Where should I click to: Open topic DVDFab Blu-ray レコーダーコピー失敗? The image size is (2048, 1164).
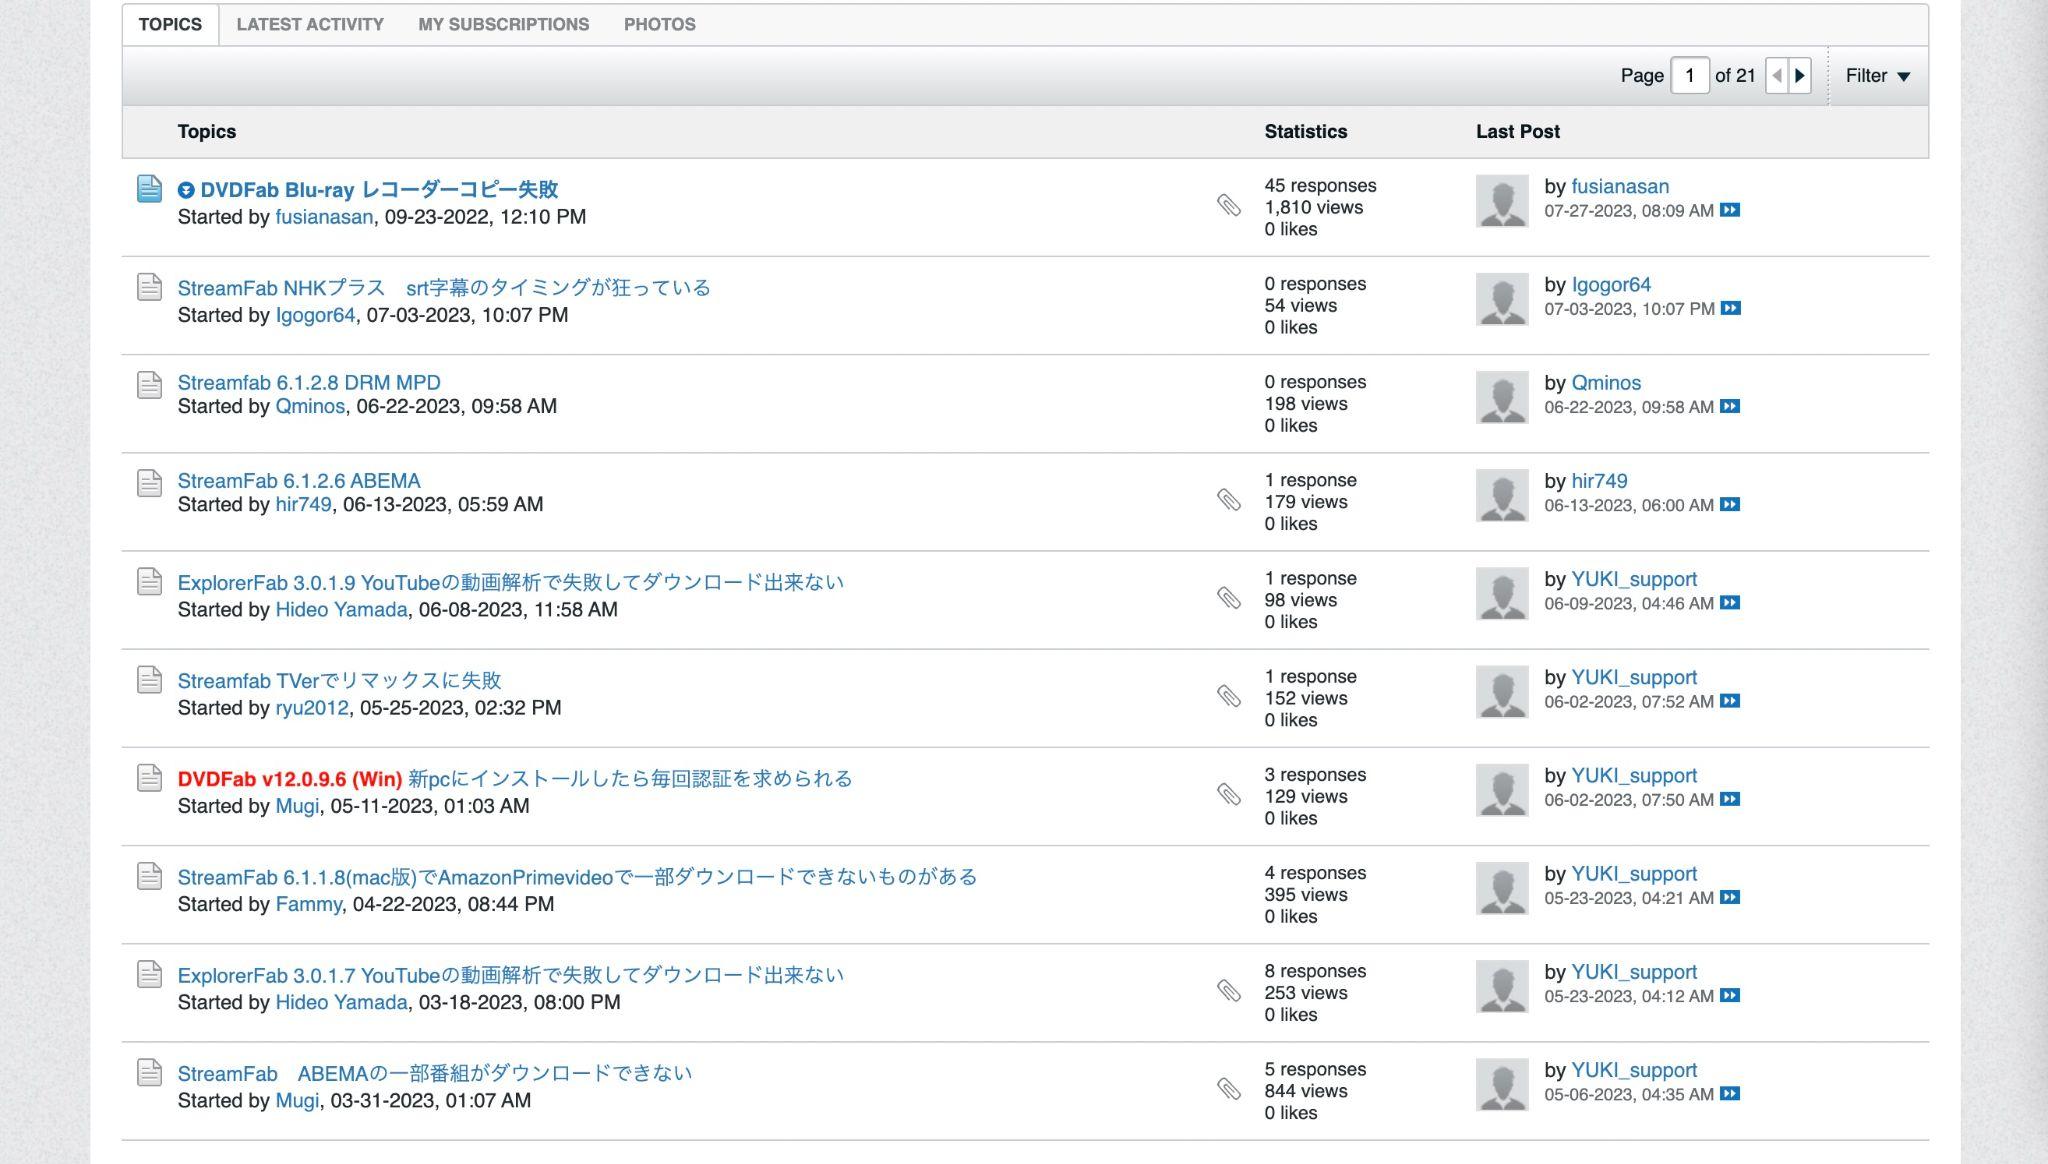coord(379,190)
